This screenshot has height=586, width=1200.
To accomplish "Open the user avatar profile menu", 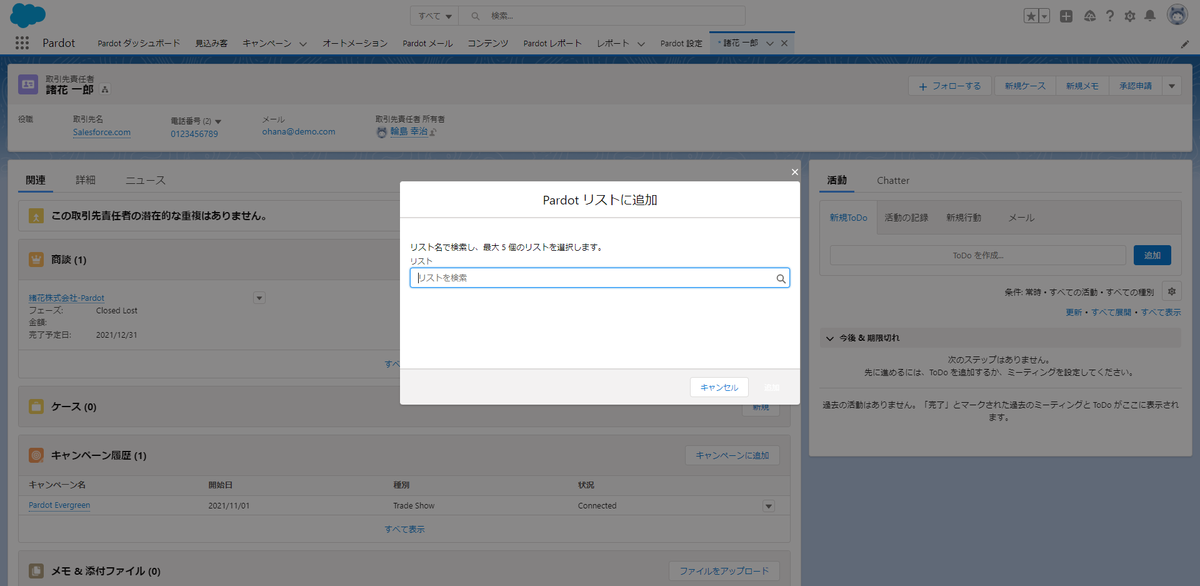I will click(1176, 16).
